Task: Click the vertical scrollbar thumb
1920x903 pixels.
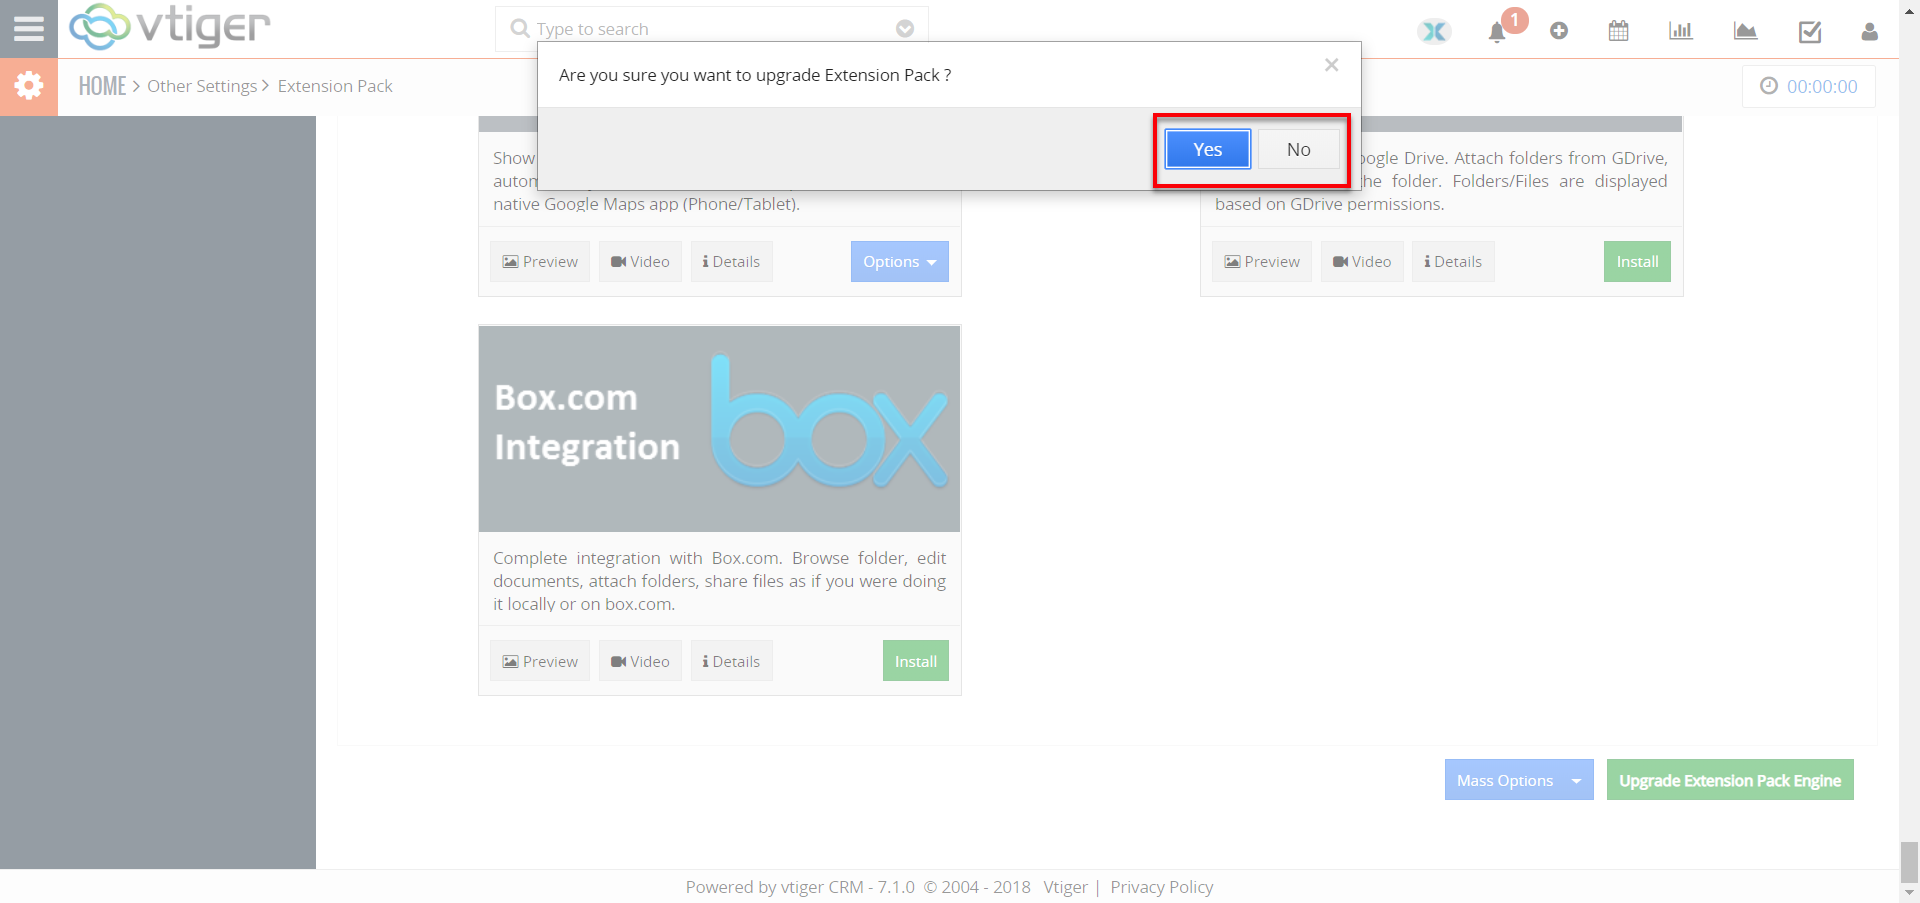Action: point(1909,861)
